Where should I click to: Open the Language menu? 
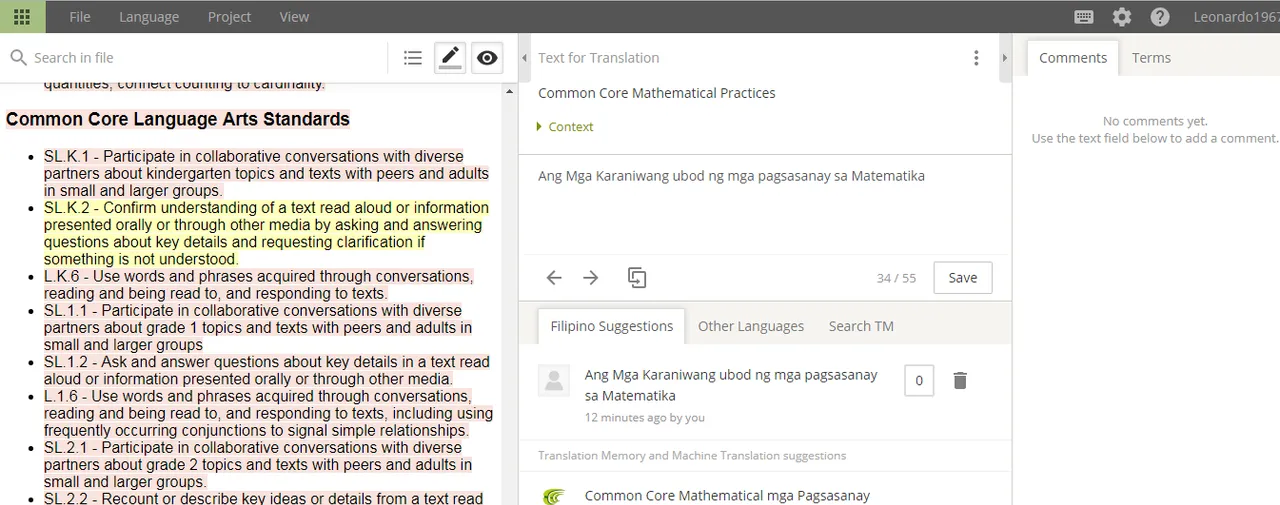[149, 17]
